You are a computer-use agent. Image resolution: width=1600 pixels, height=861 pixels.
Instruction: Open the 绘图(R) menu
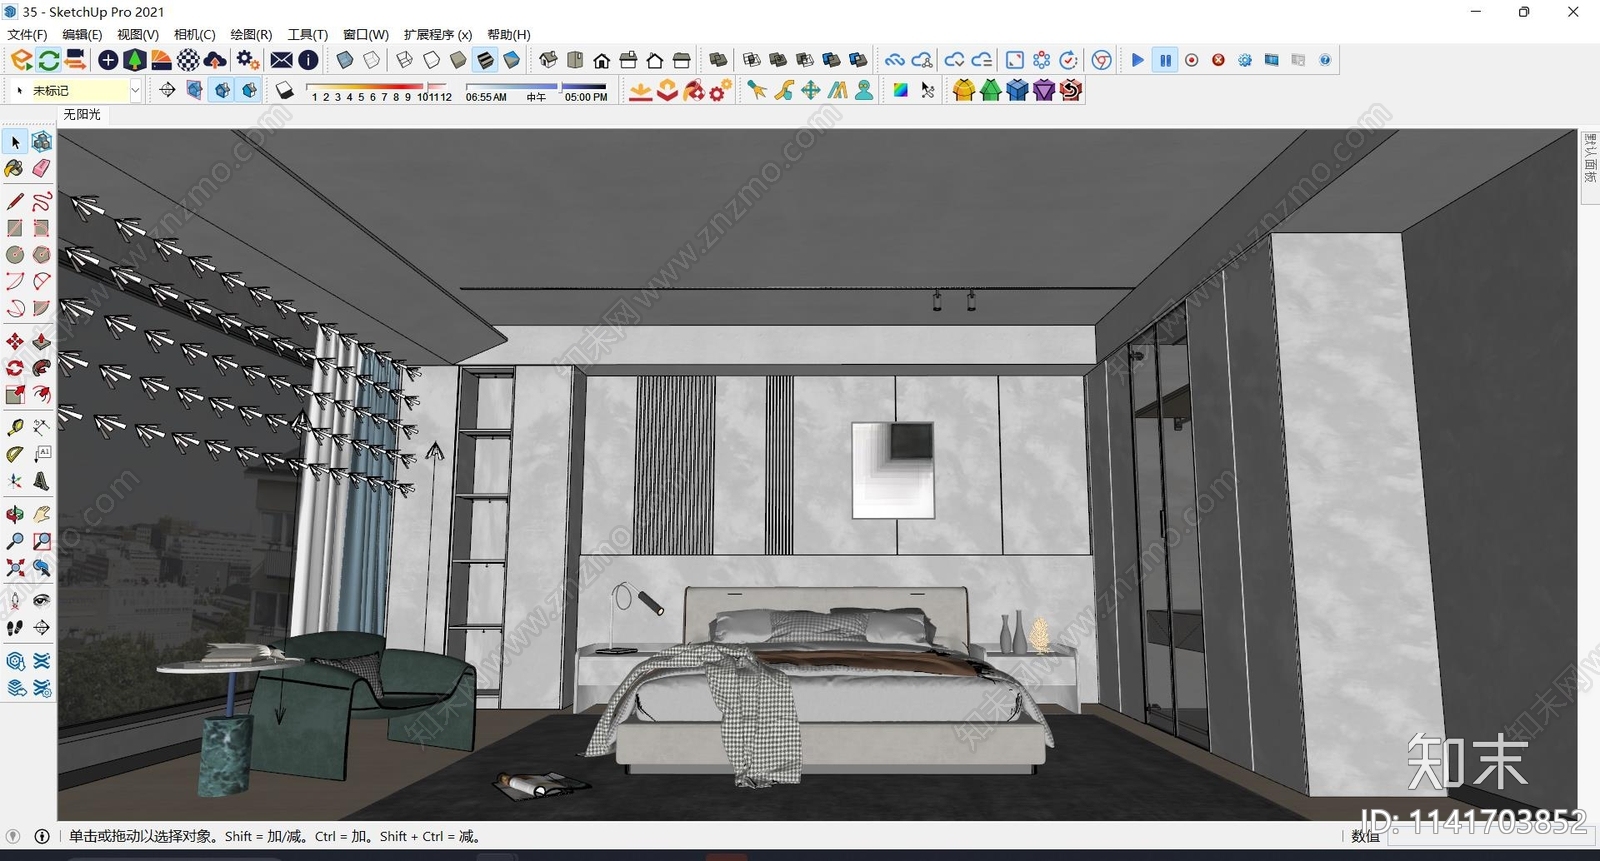(x=251, y=34)
